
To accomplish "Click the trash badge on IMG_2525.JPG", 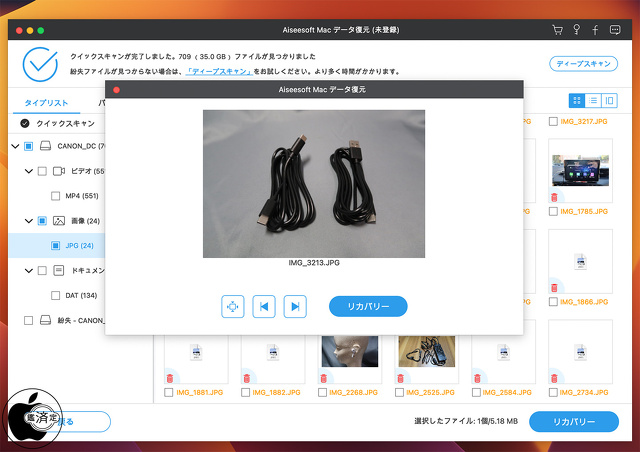I will click(400, 378).
